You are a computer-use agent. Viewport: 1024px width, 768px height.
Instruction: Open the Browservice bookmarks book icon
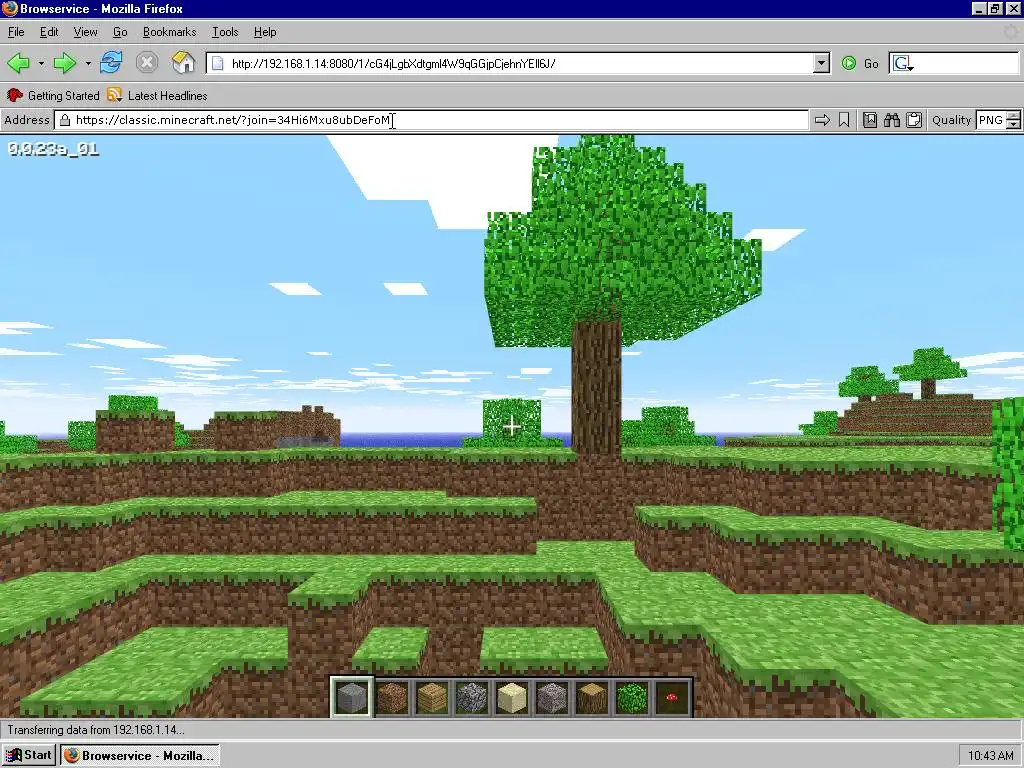coord(870,120)
